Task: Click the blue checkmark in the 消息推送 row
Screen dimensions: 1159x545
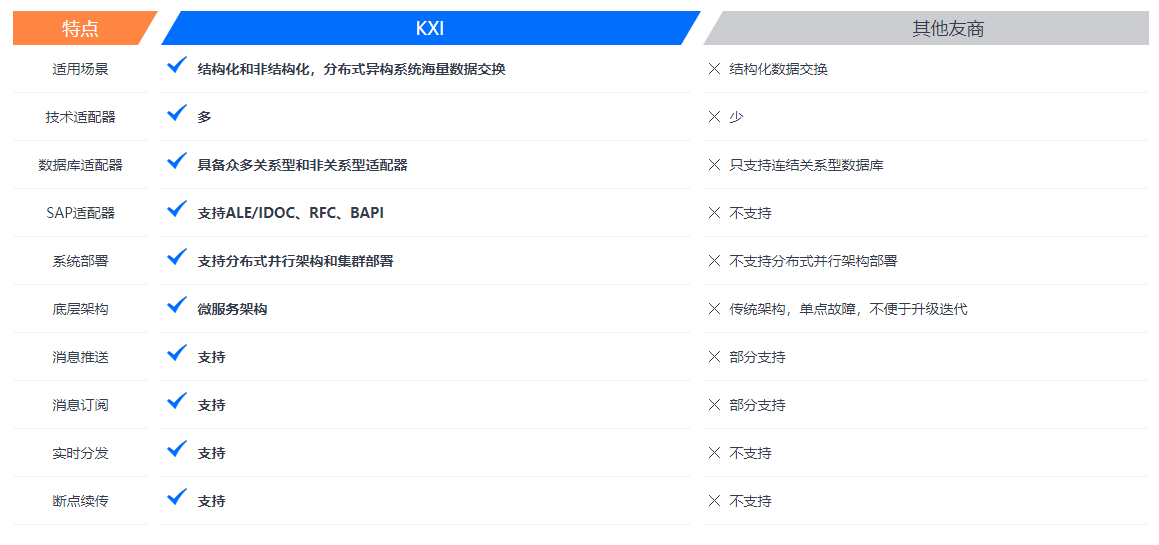Action: tap(177, 354)
